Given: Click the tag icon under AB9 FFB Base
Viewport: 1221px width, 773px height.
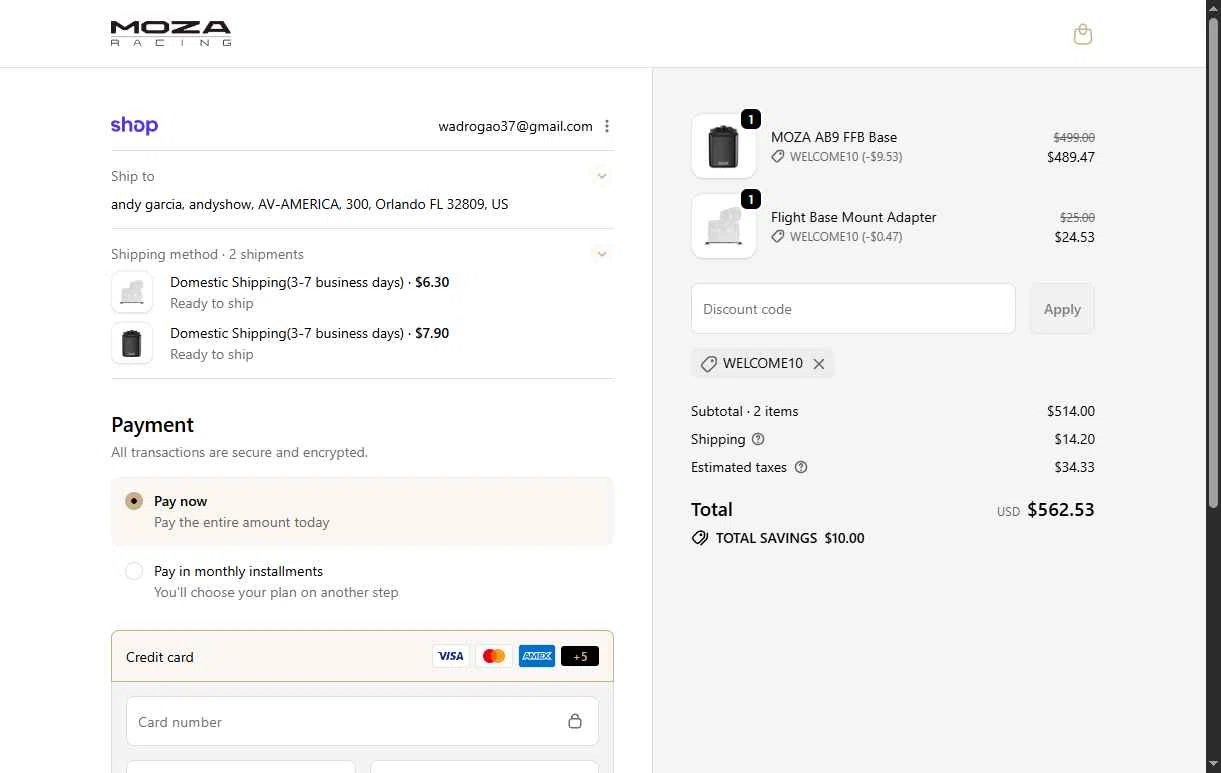Looking at the screenshot, I should click(778, 157).
